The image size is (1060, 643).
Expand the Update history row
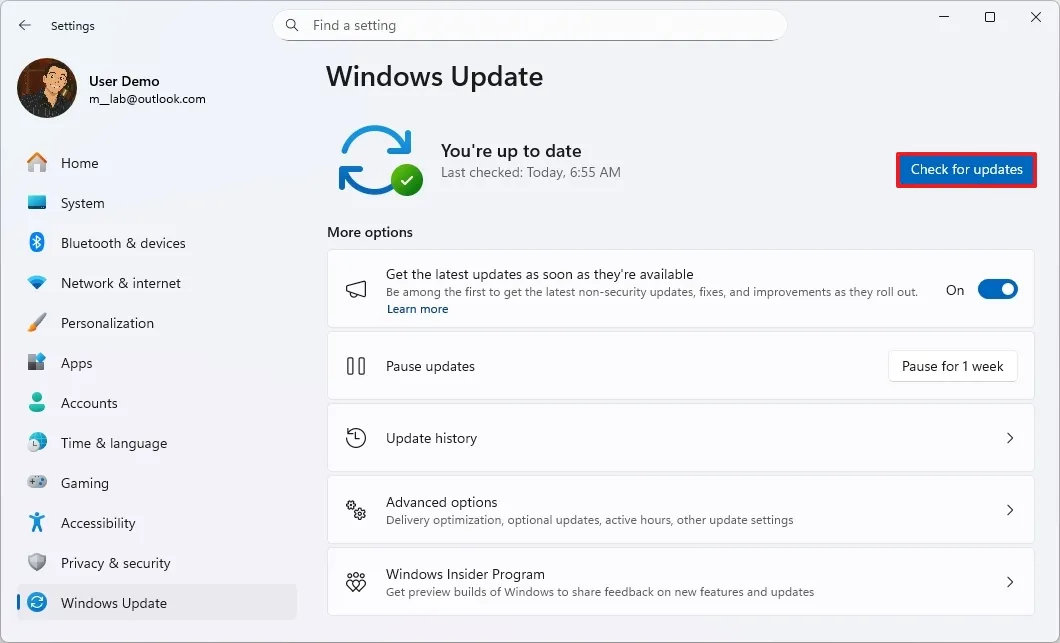(x=1011, y=437)
